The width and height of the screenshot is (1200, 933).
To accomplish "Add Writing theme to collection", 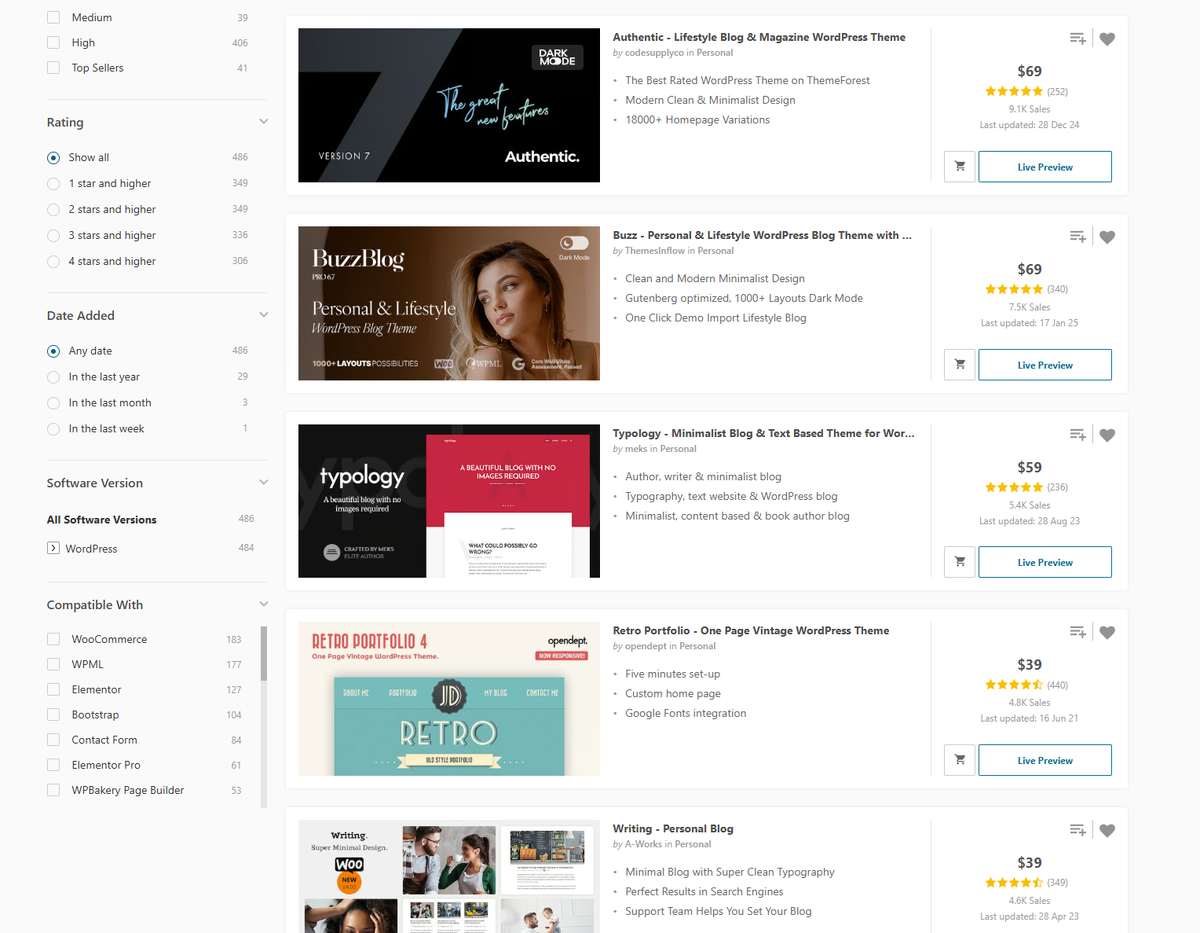I will pyautogui.click(x=1077, y=830).
